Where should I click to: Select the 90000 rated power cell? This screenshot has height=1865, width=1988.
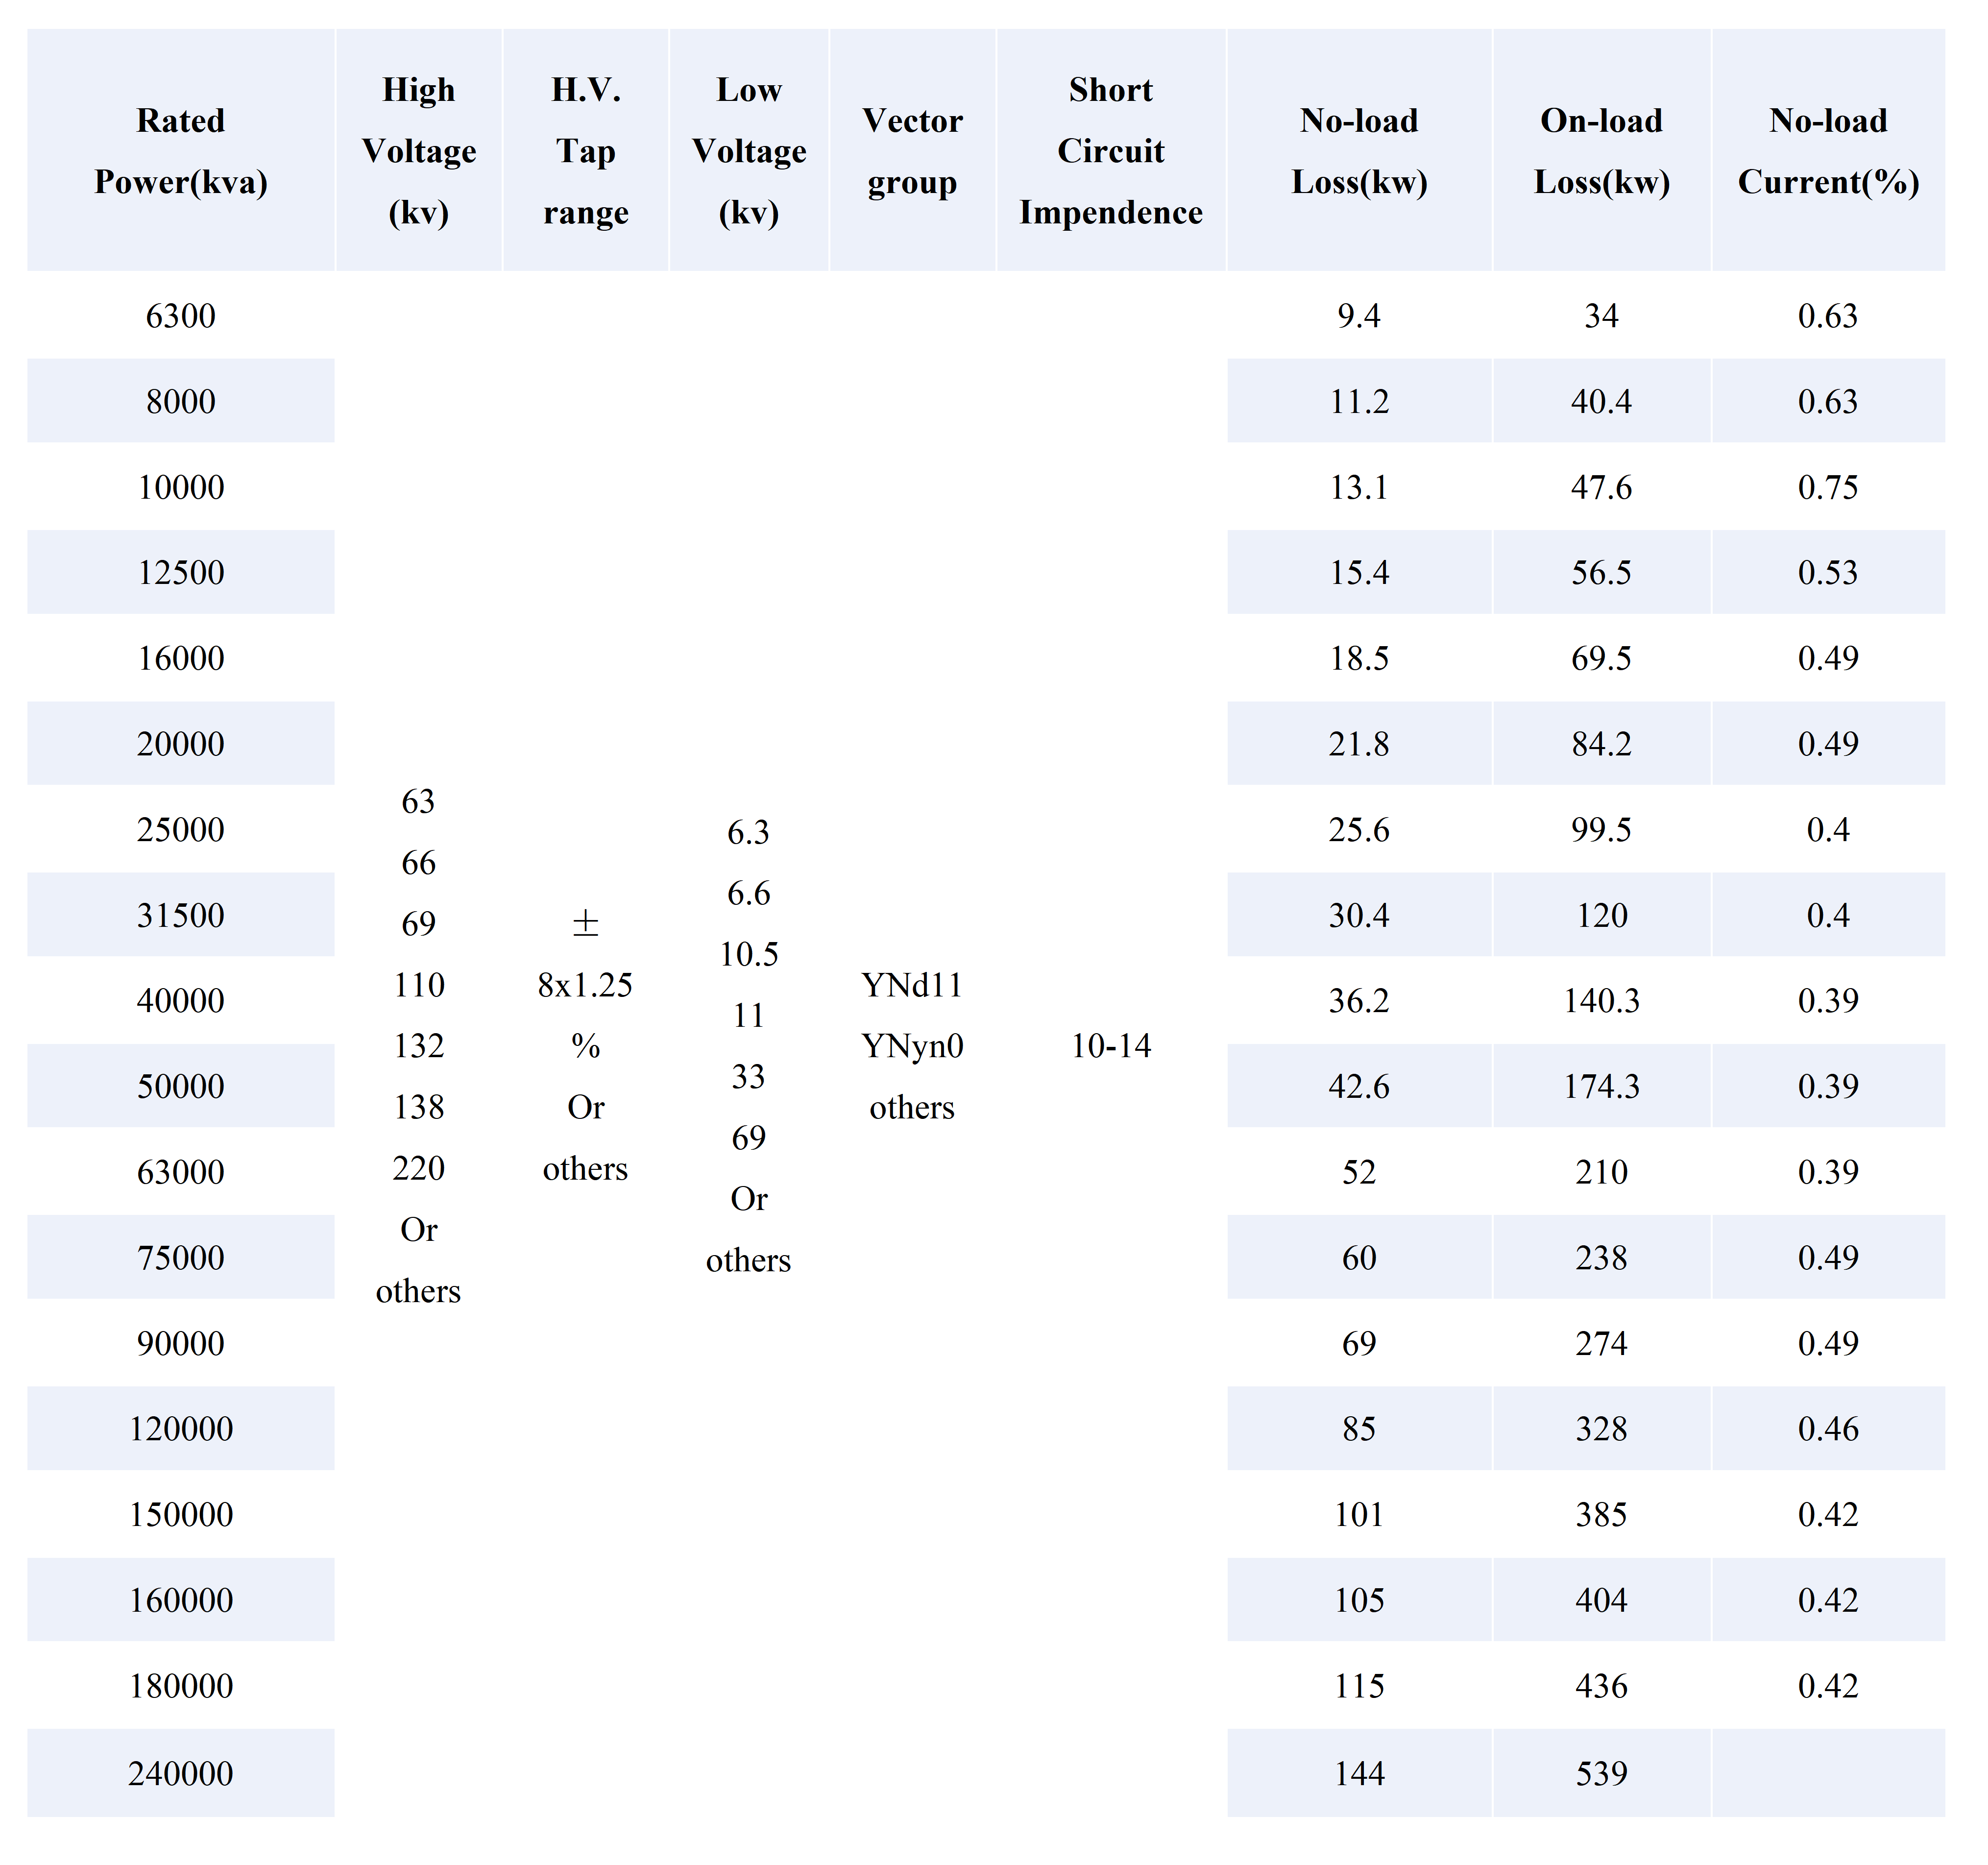tap(181, 1343)
